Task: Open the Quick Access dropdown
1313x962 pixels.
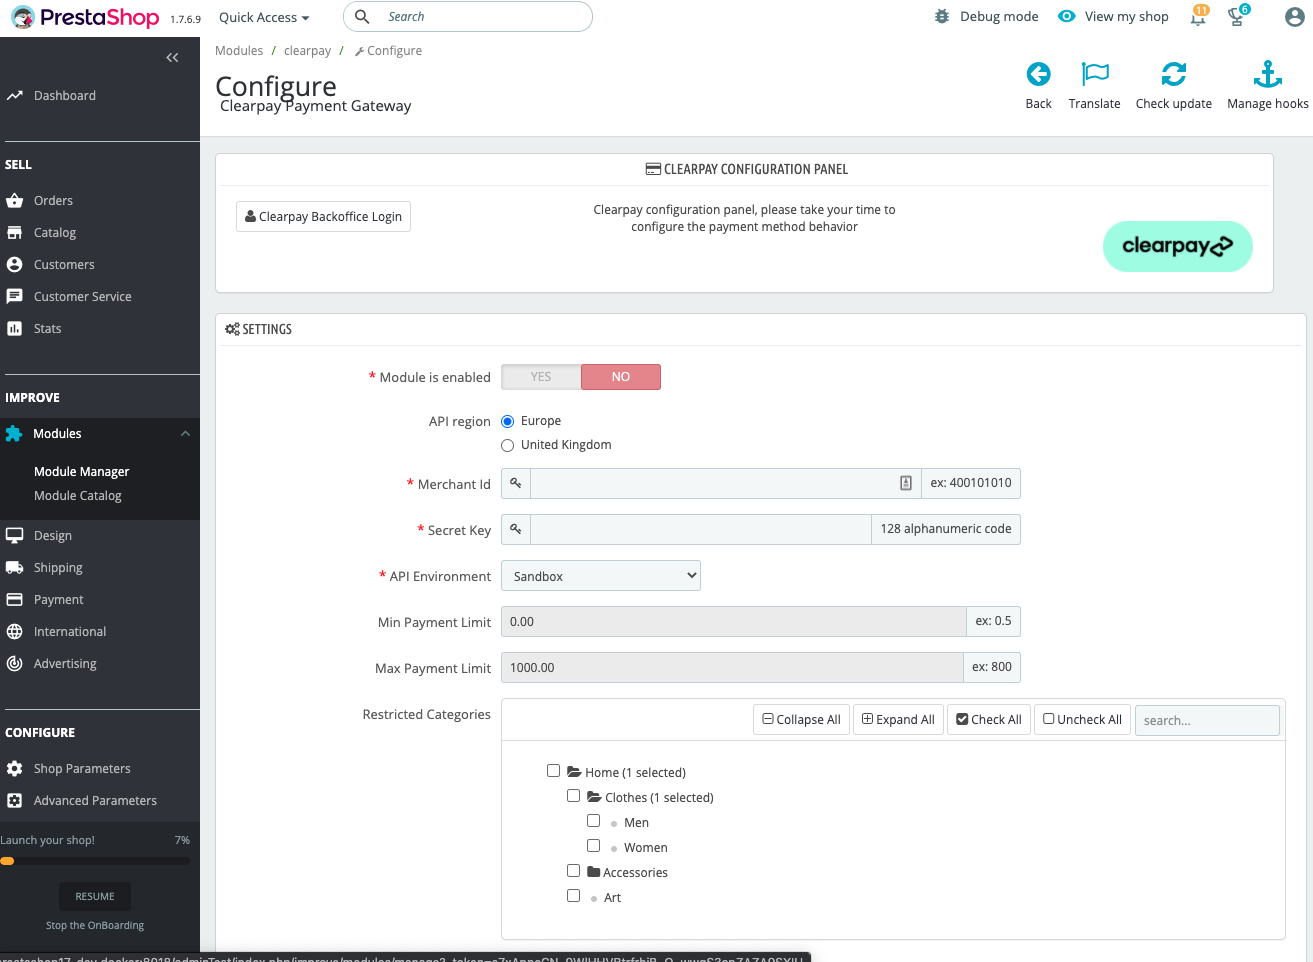Action: (x=264, y=17)
